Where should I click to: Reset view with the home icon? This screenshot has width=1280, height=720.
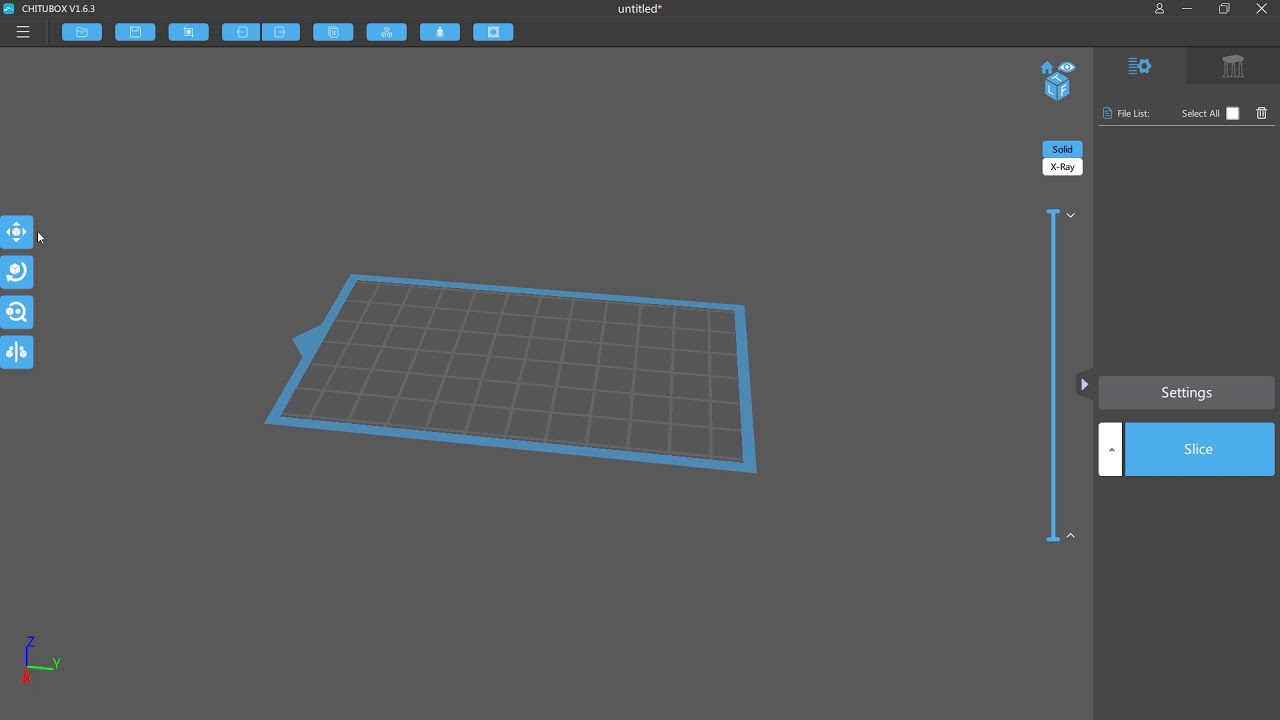1047,68
